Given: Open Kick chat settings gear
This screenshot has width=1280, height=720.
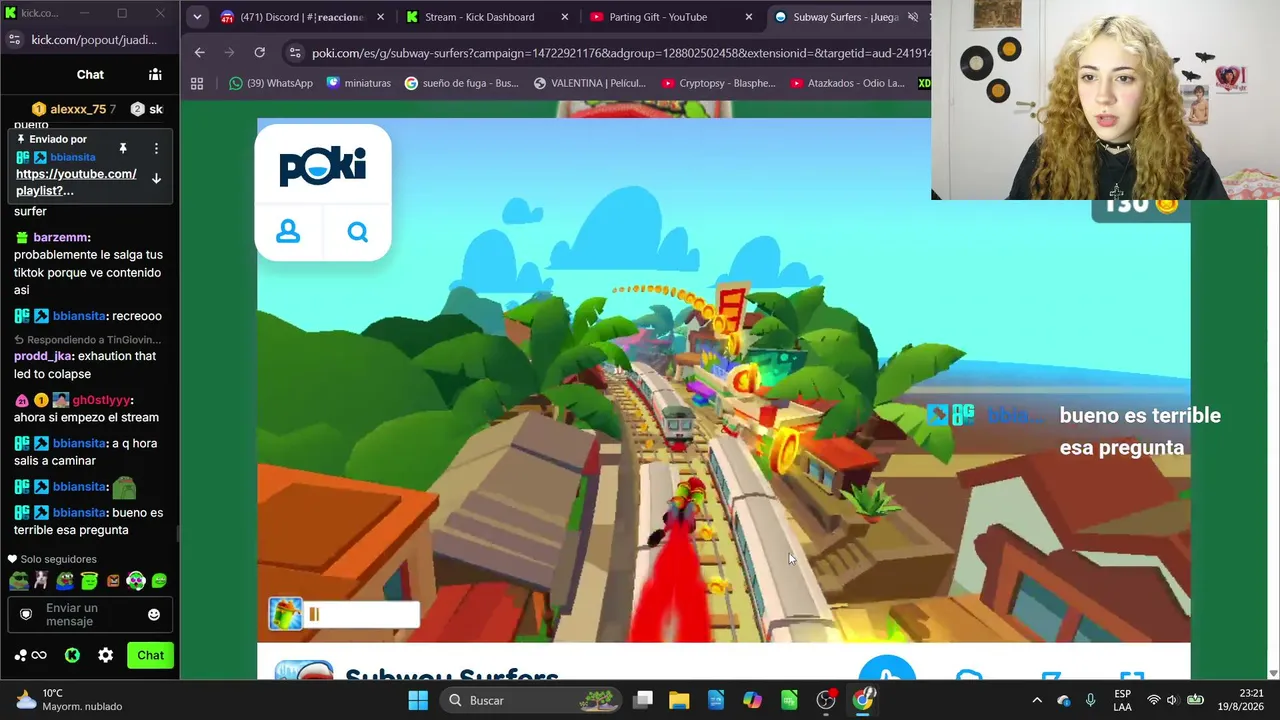Looking at the screenshot, I should [106, 655].
